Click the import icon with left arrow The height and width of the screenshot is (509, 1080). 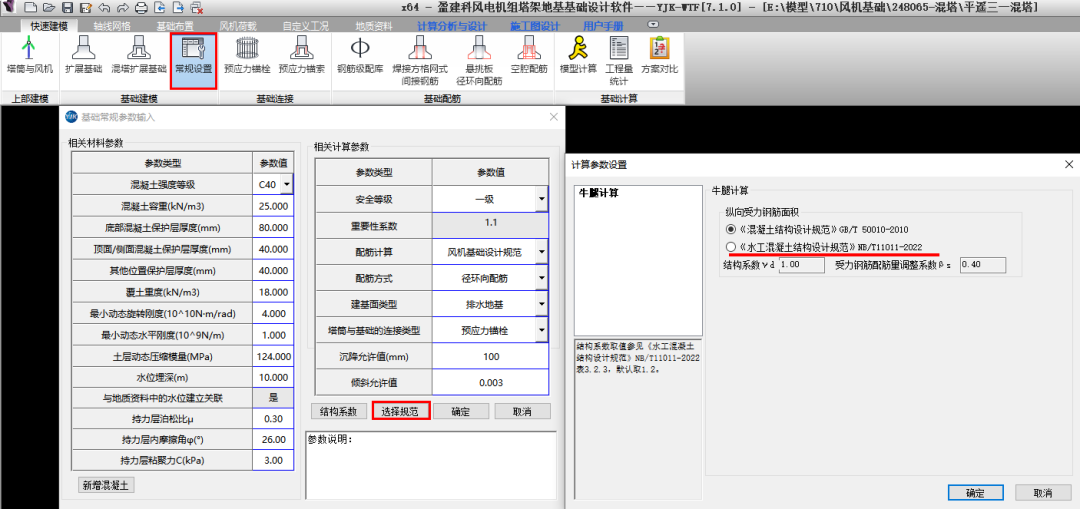pyautogui.click(x=160, y=8)
